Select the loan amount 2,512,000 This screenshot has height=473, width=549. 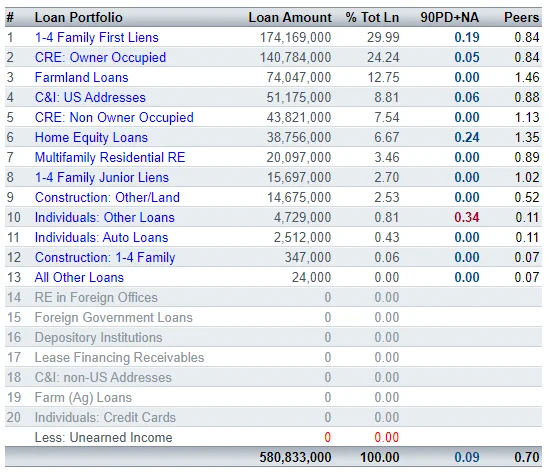pyautogui.click(x=303, y=237)
